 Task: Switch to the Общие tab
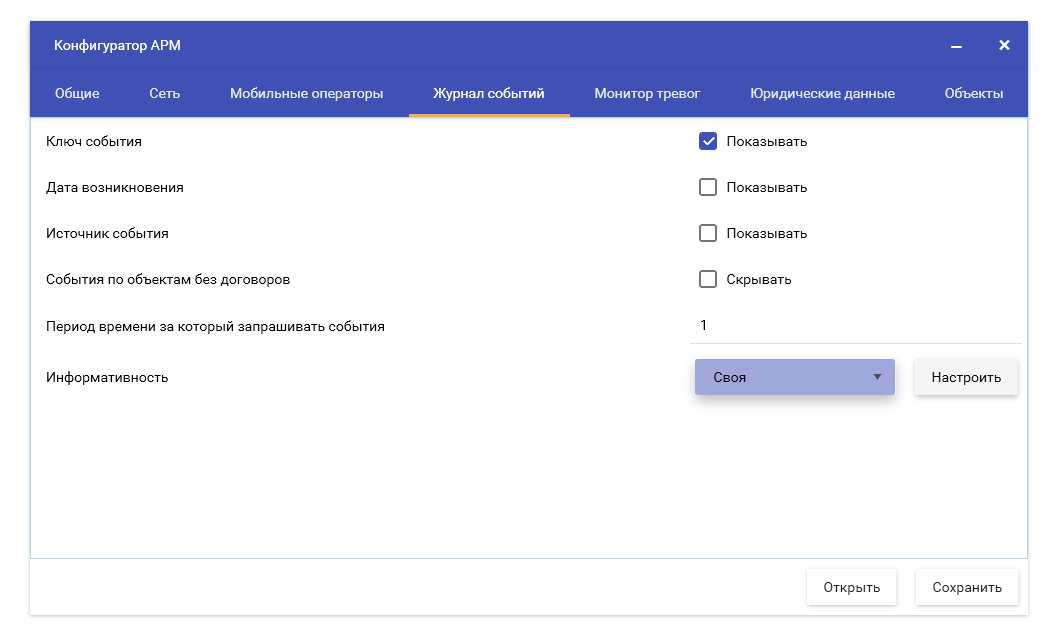coord(77,94)
